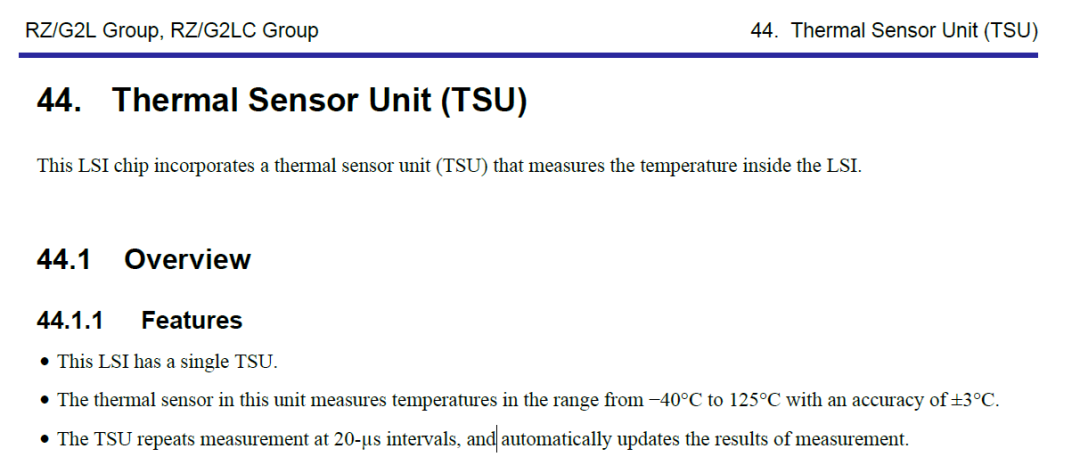
Task: Click the sentence starting "This LSI chip incorporates"
Action: (448, 165)
